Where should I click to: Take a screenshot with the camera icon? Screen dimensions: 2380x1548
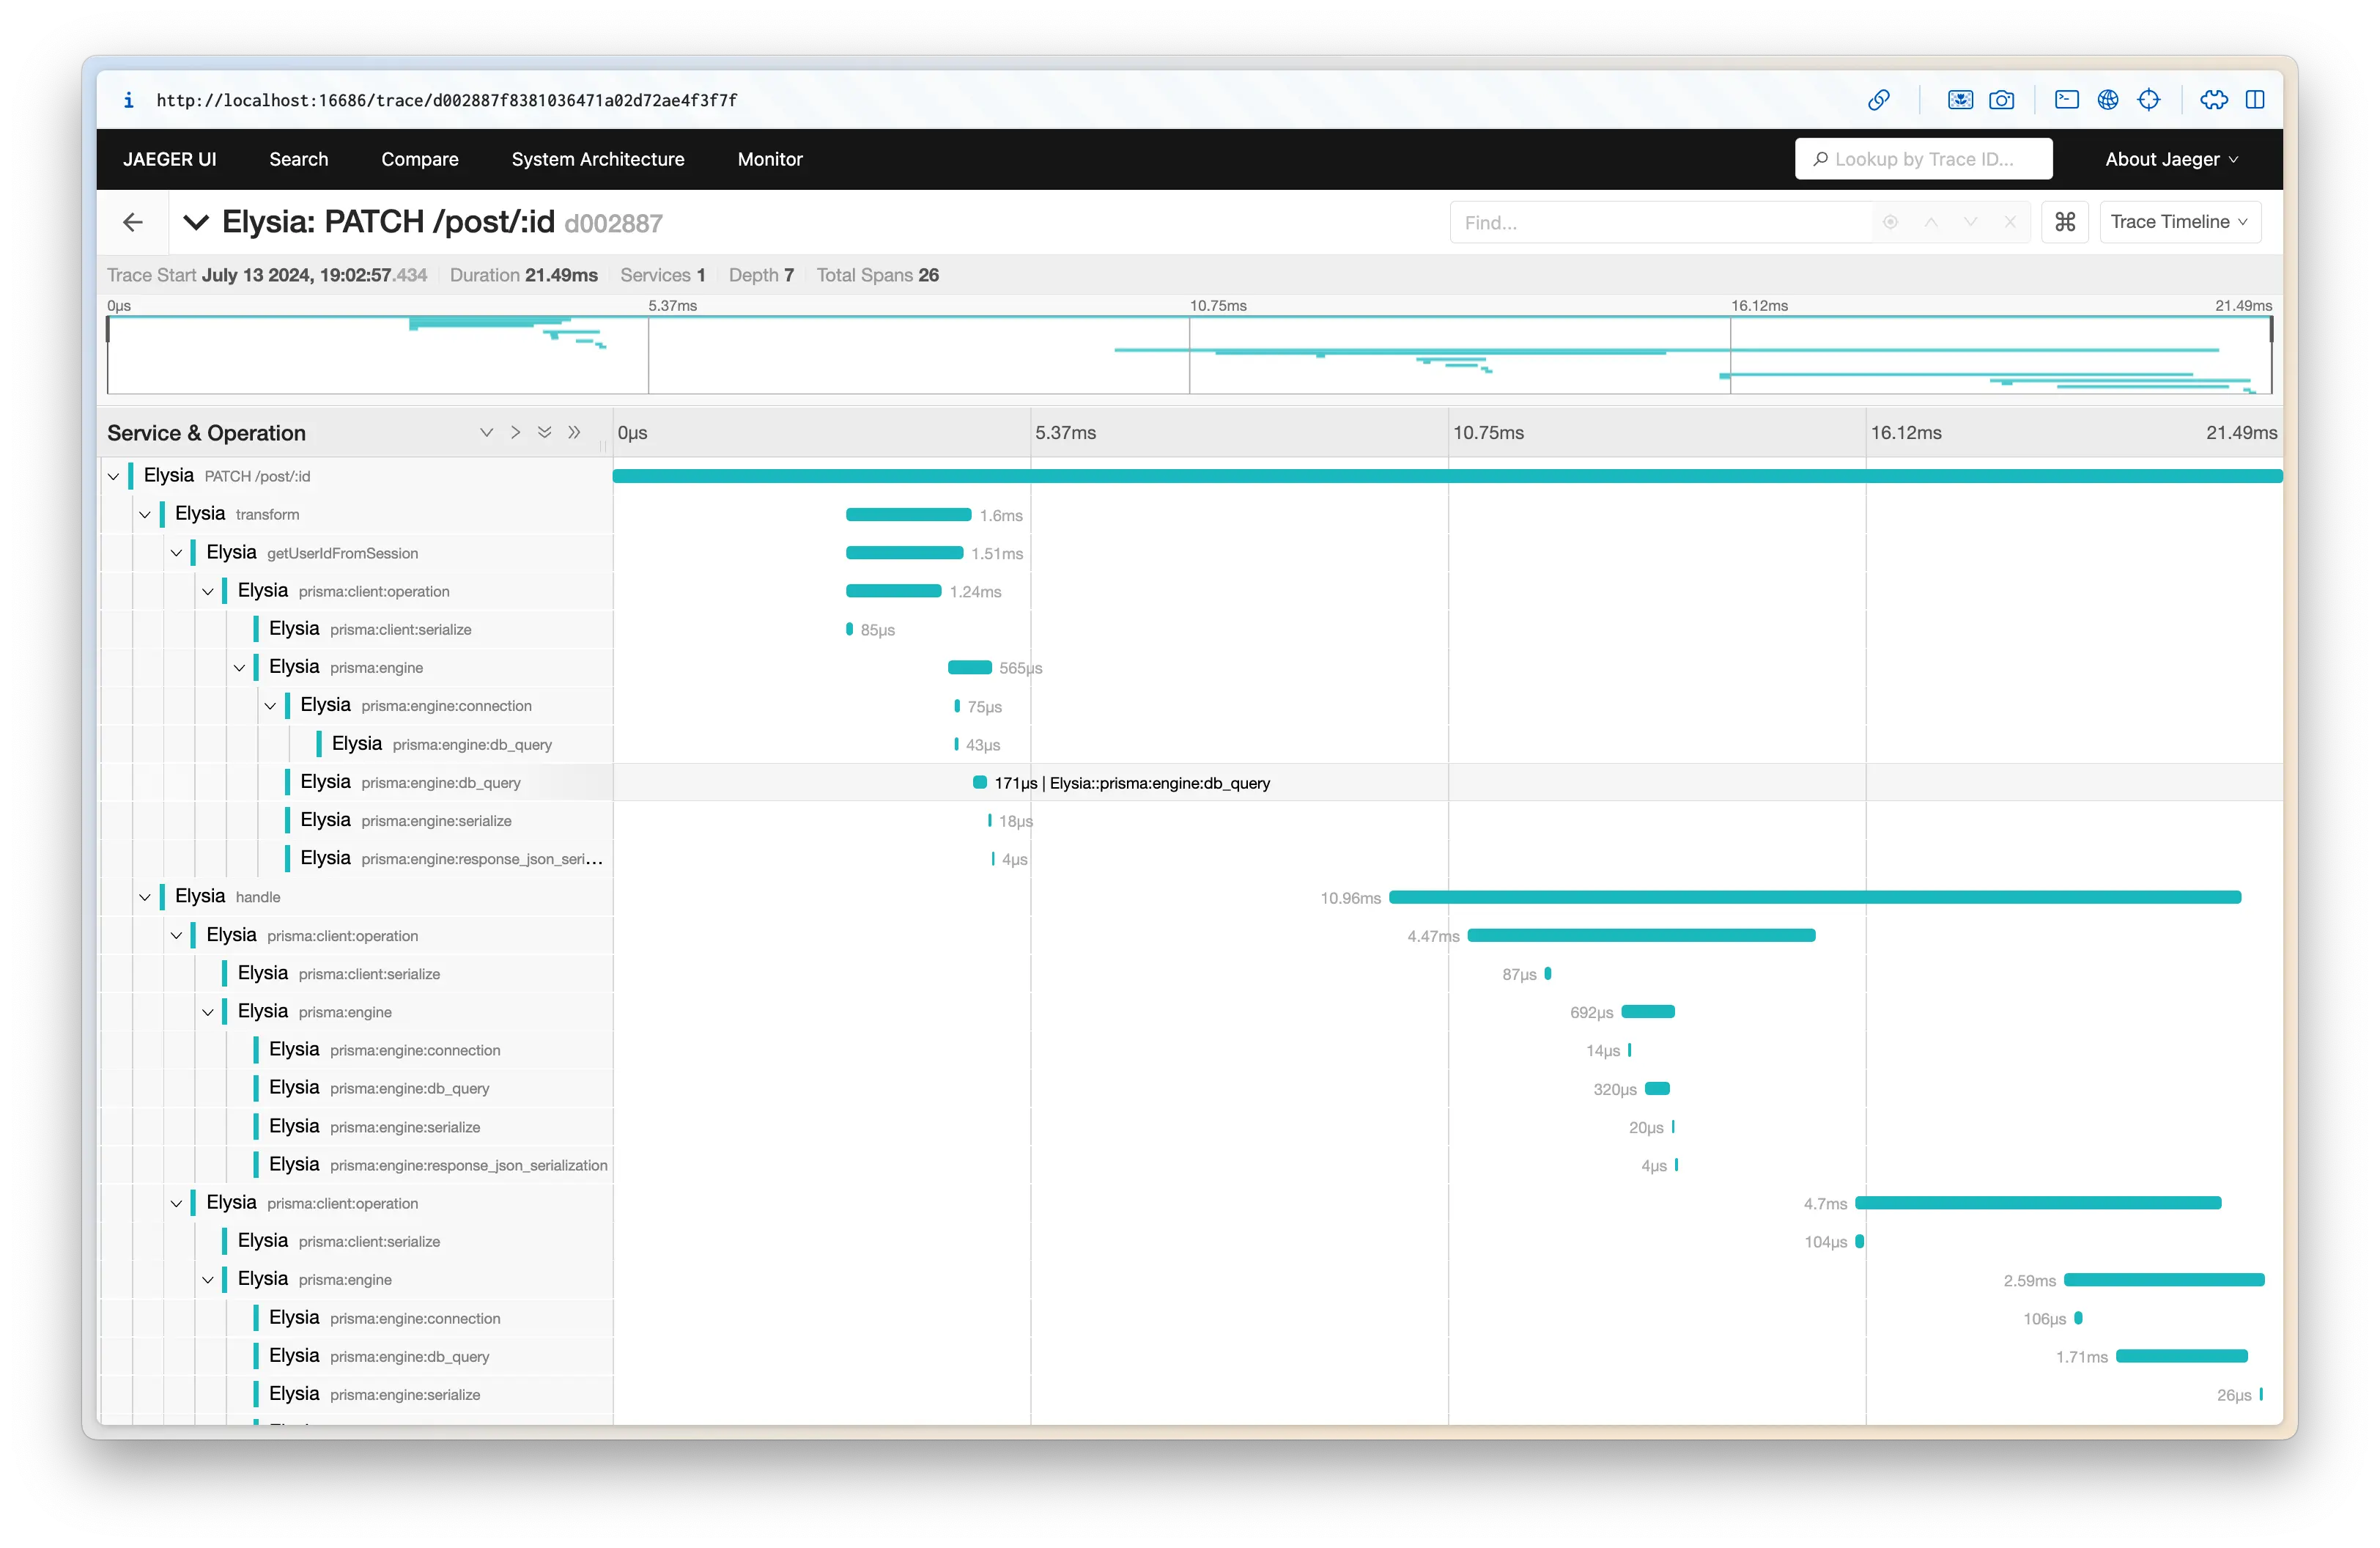2004,100
